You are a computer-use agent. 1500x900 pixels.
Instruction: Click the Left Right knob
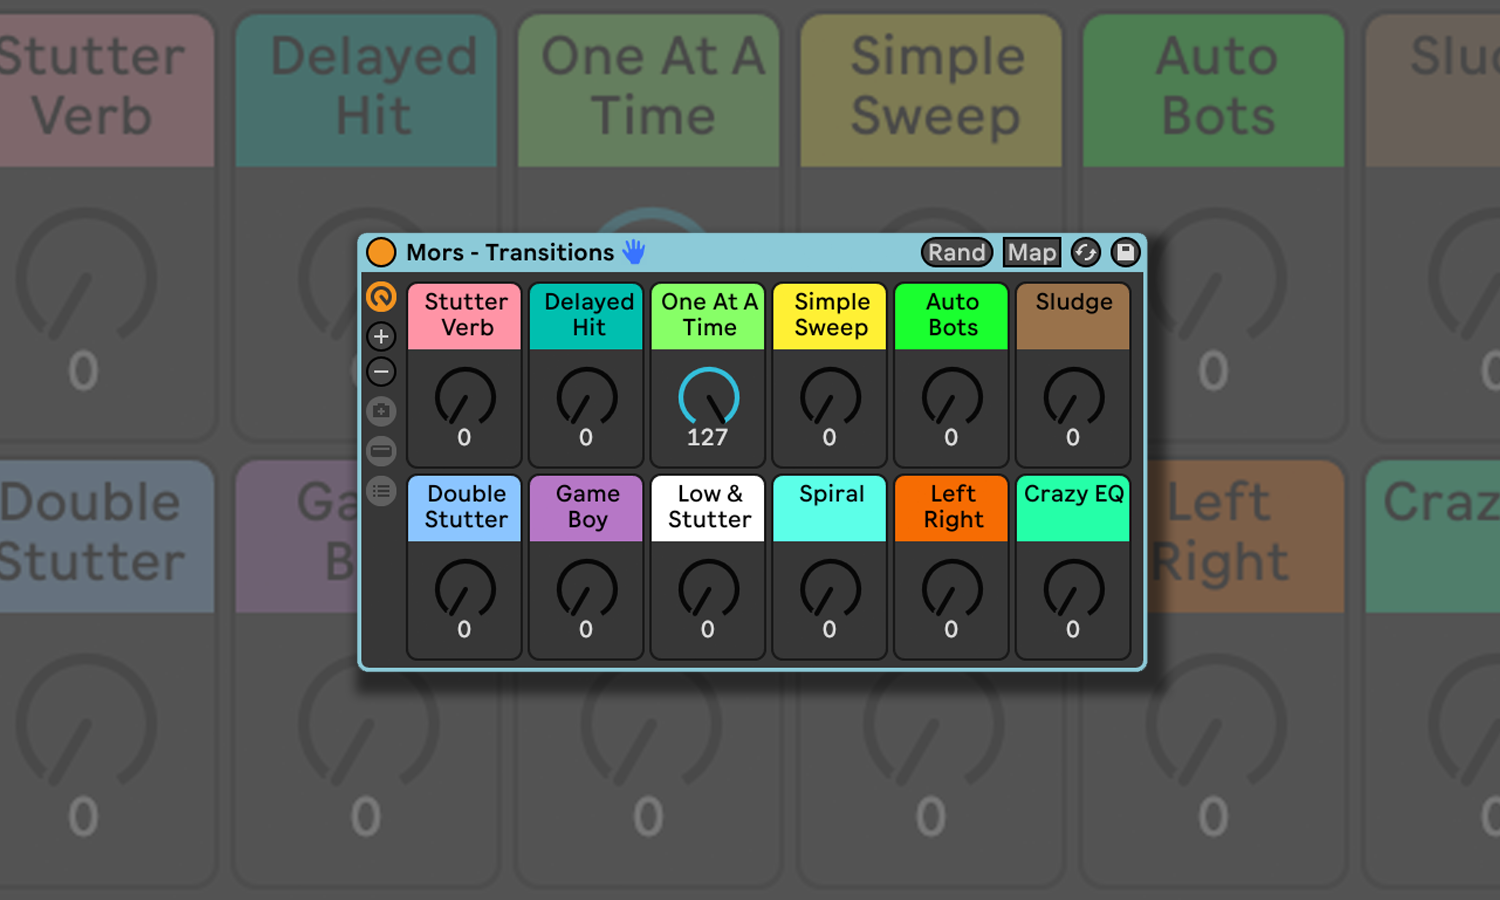coord(952,588)
